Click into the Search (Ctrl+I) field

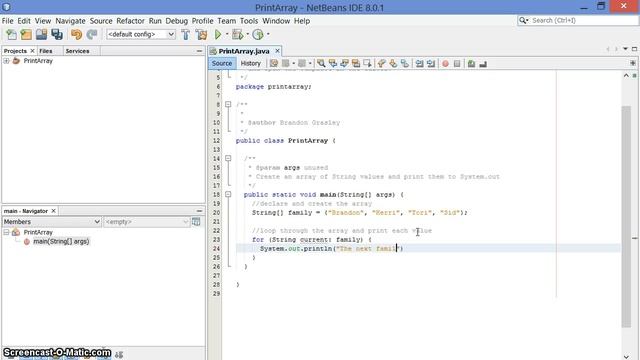(x=584, y=20)
